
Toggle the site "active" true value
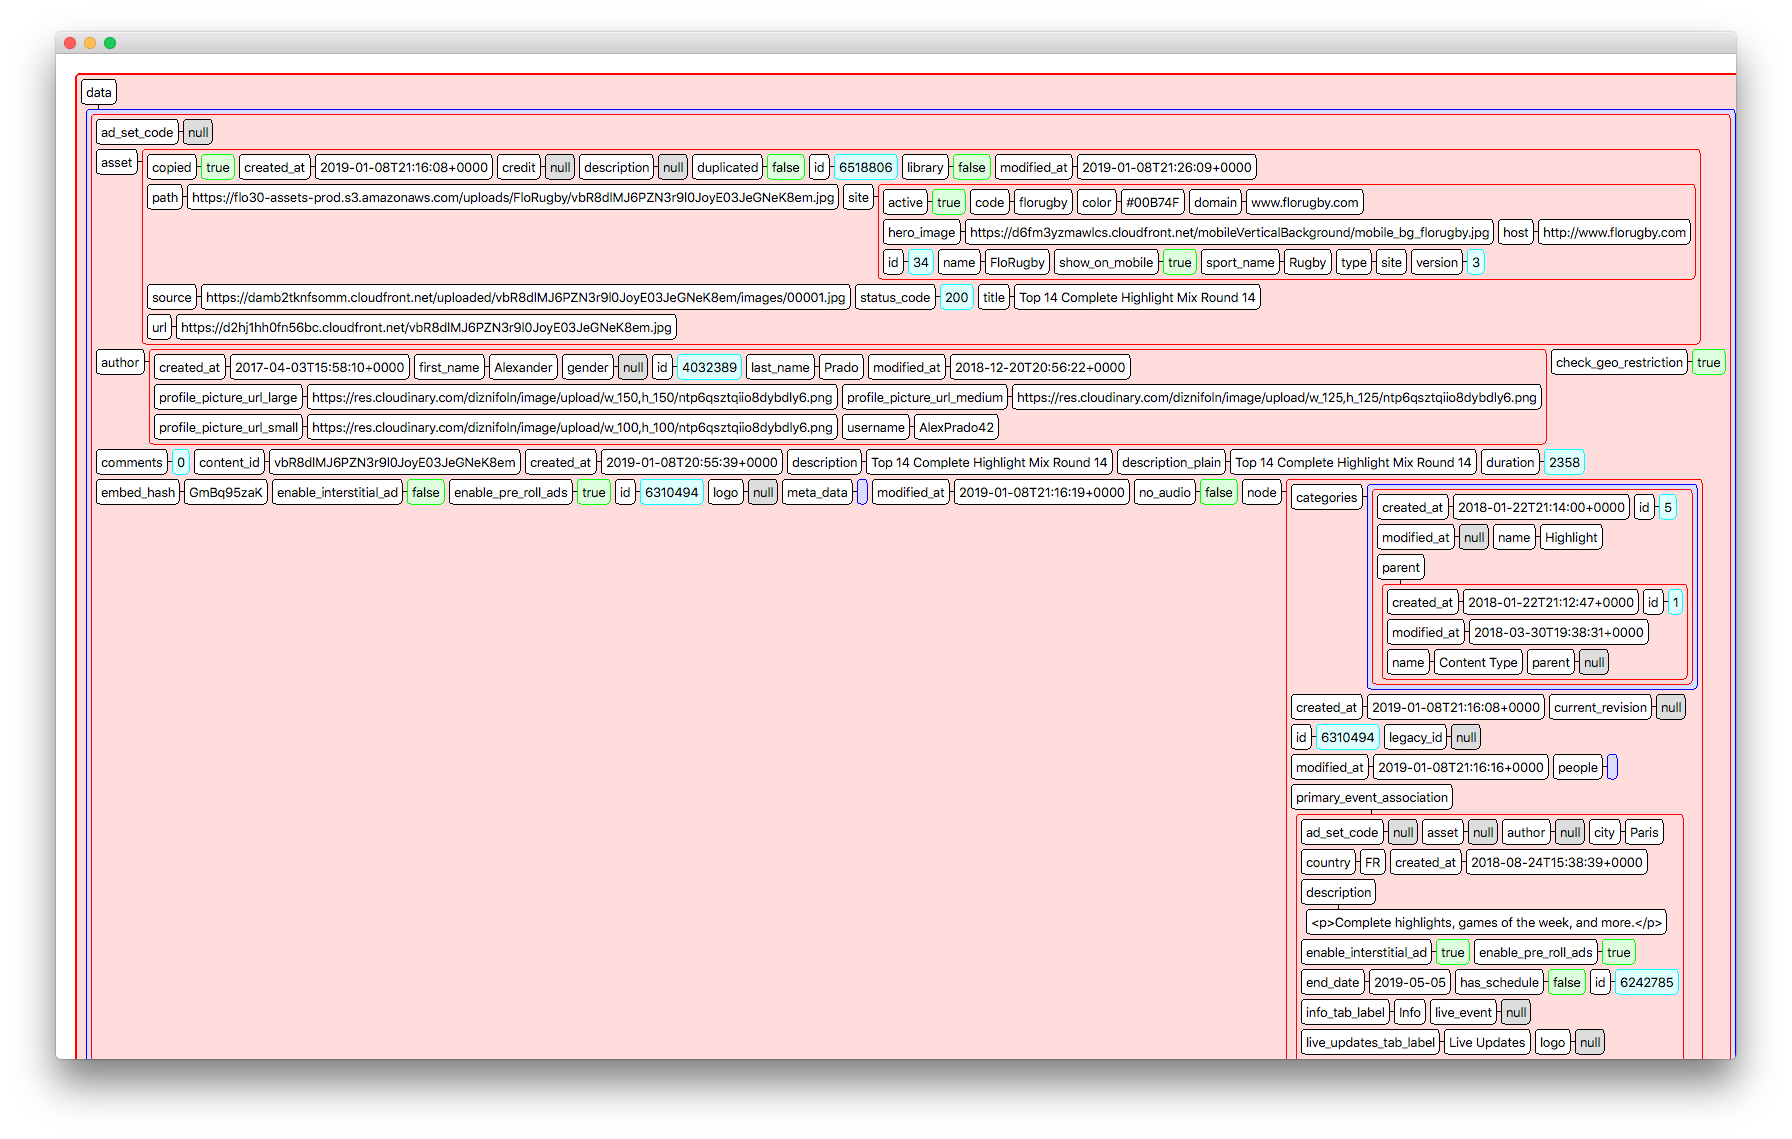click(x=948, y=201)
